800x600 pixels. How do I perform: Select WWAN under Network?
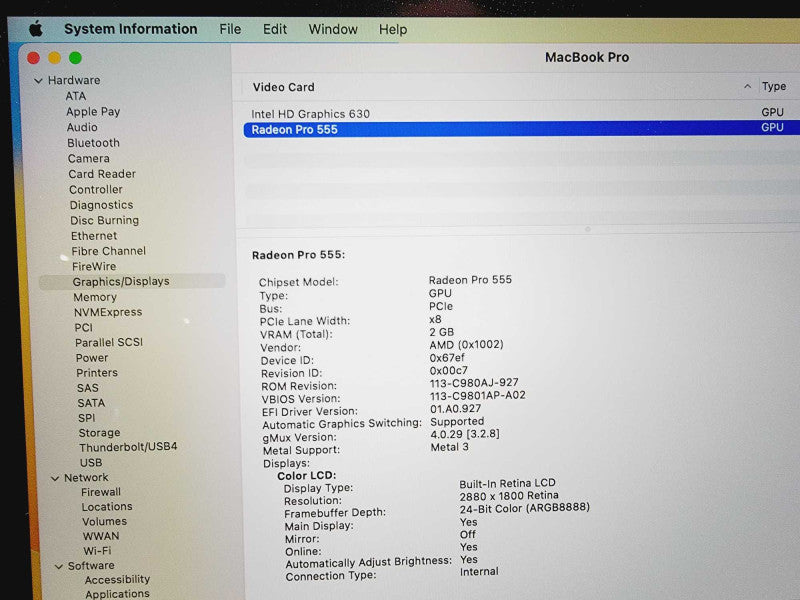click(101, 537)
